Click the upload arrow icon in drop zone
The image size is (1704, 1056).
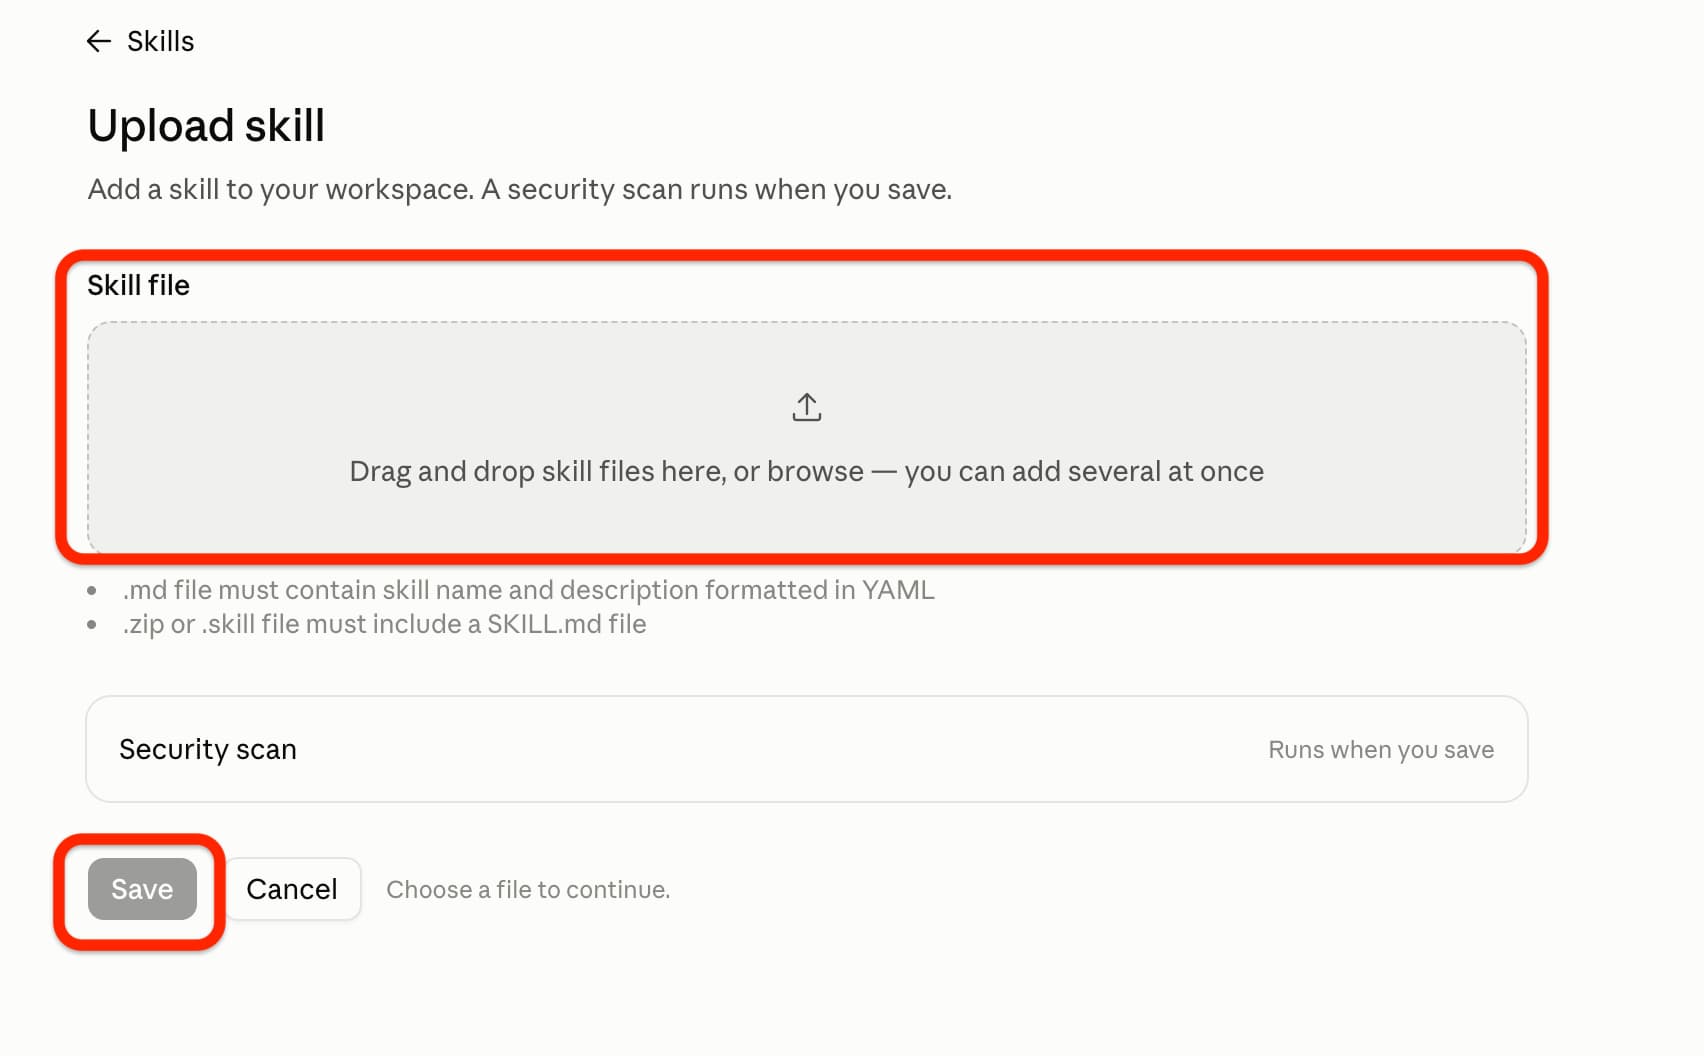(807, 407)
